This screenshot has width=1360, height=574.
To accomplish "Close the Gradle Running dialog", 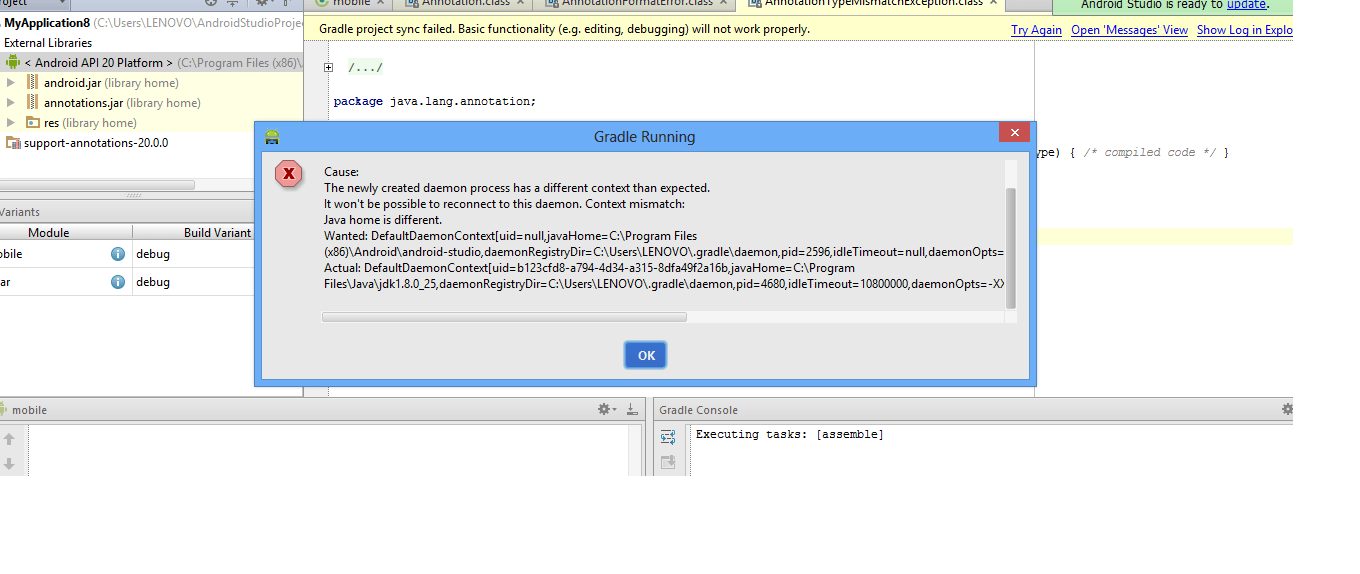I will pyautogui.click(x=1014, y=133).
